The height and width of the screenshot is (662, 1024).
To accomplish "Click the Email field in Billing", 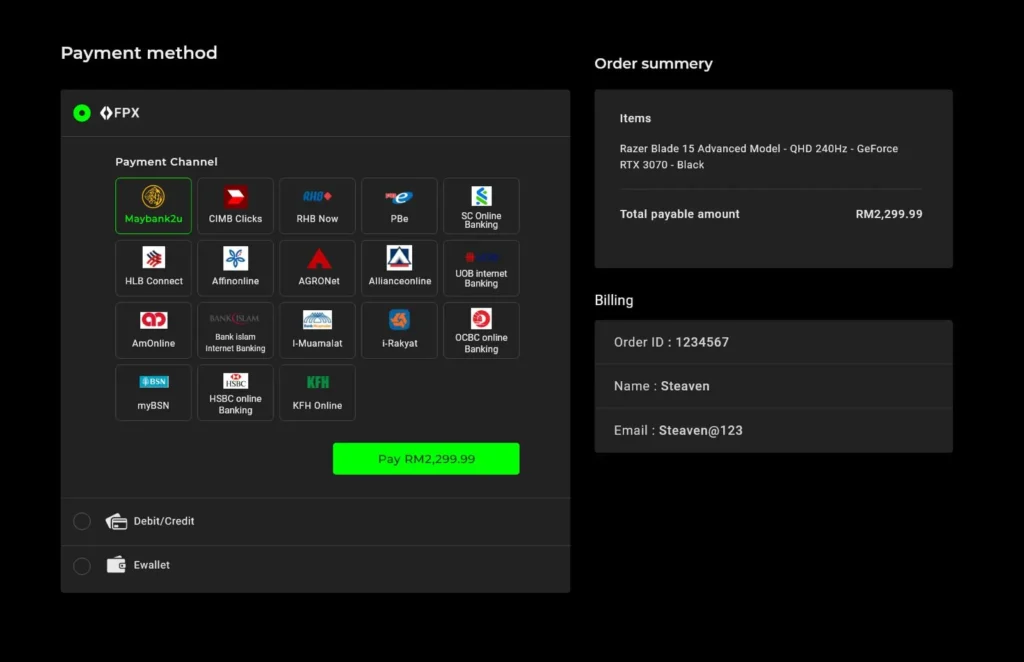I will (773, 430).
